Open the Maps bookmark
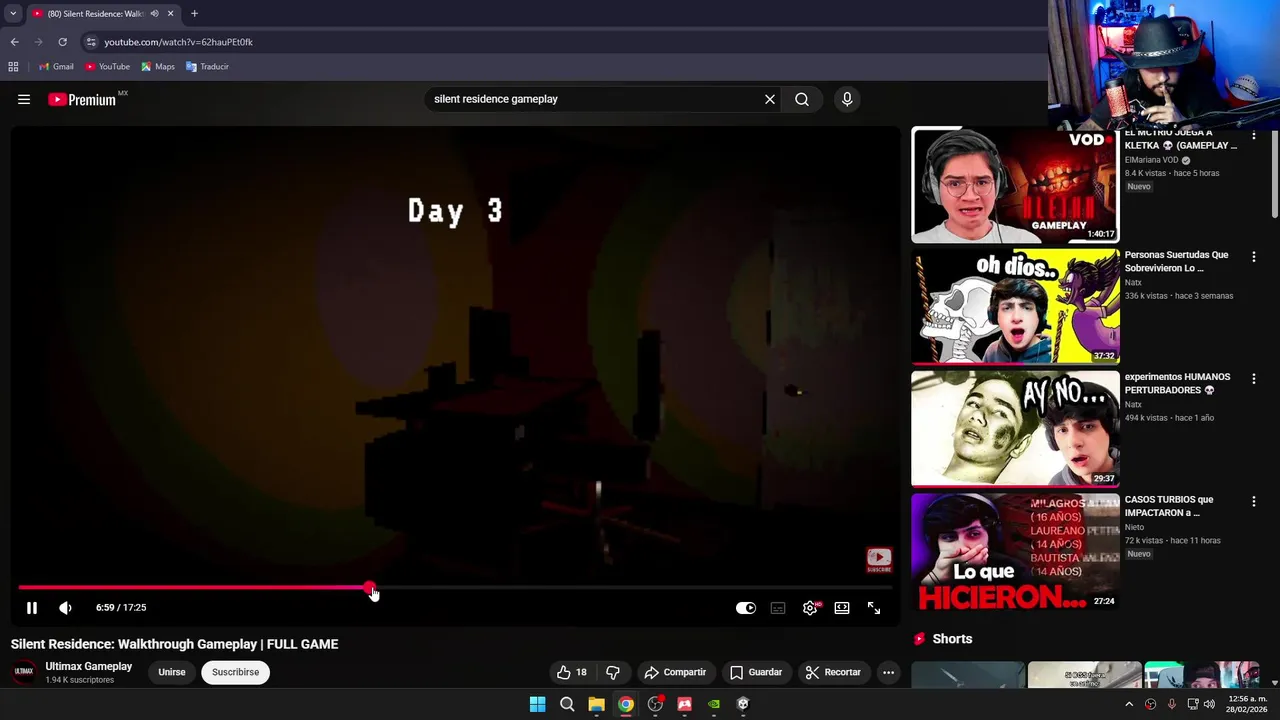This screenshot has height=720, width=1280. (x=158, y=67)
